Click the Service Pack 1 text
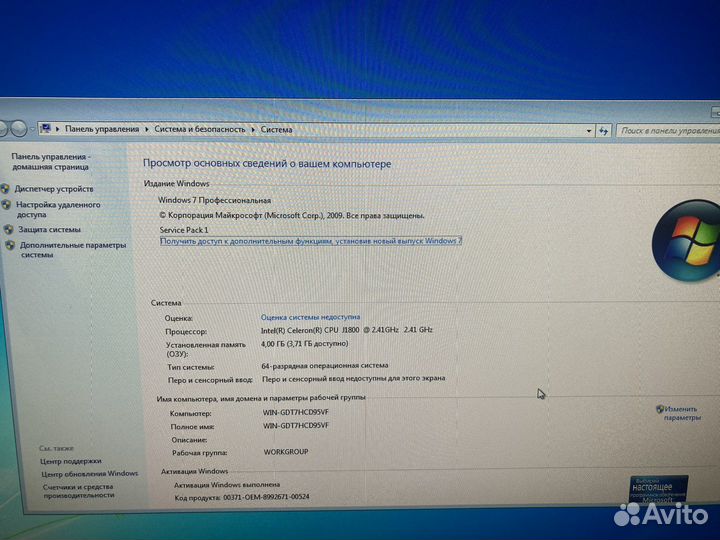 coord(184,230)
